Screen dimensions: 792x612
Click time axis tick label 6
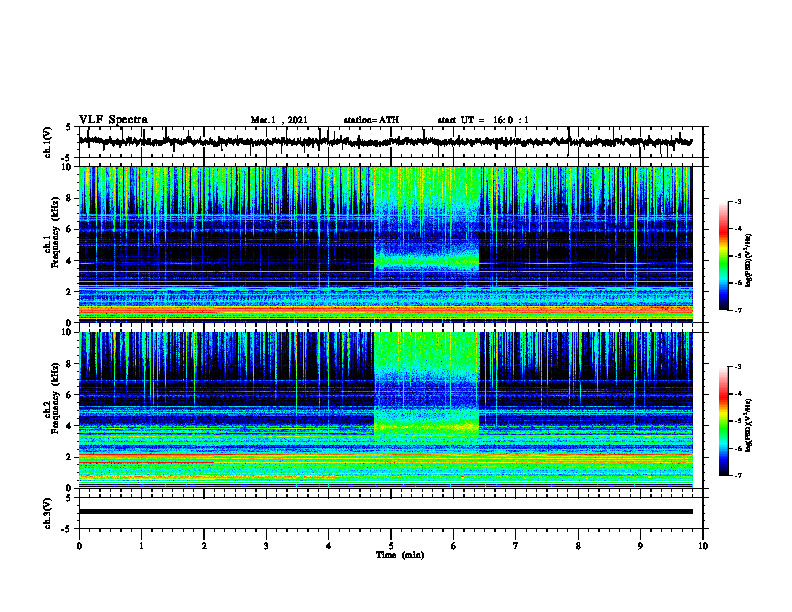(x=454, y=546)
